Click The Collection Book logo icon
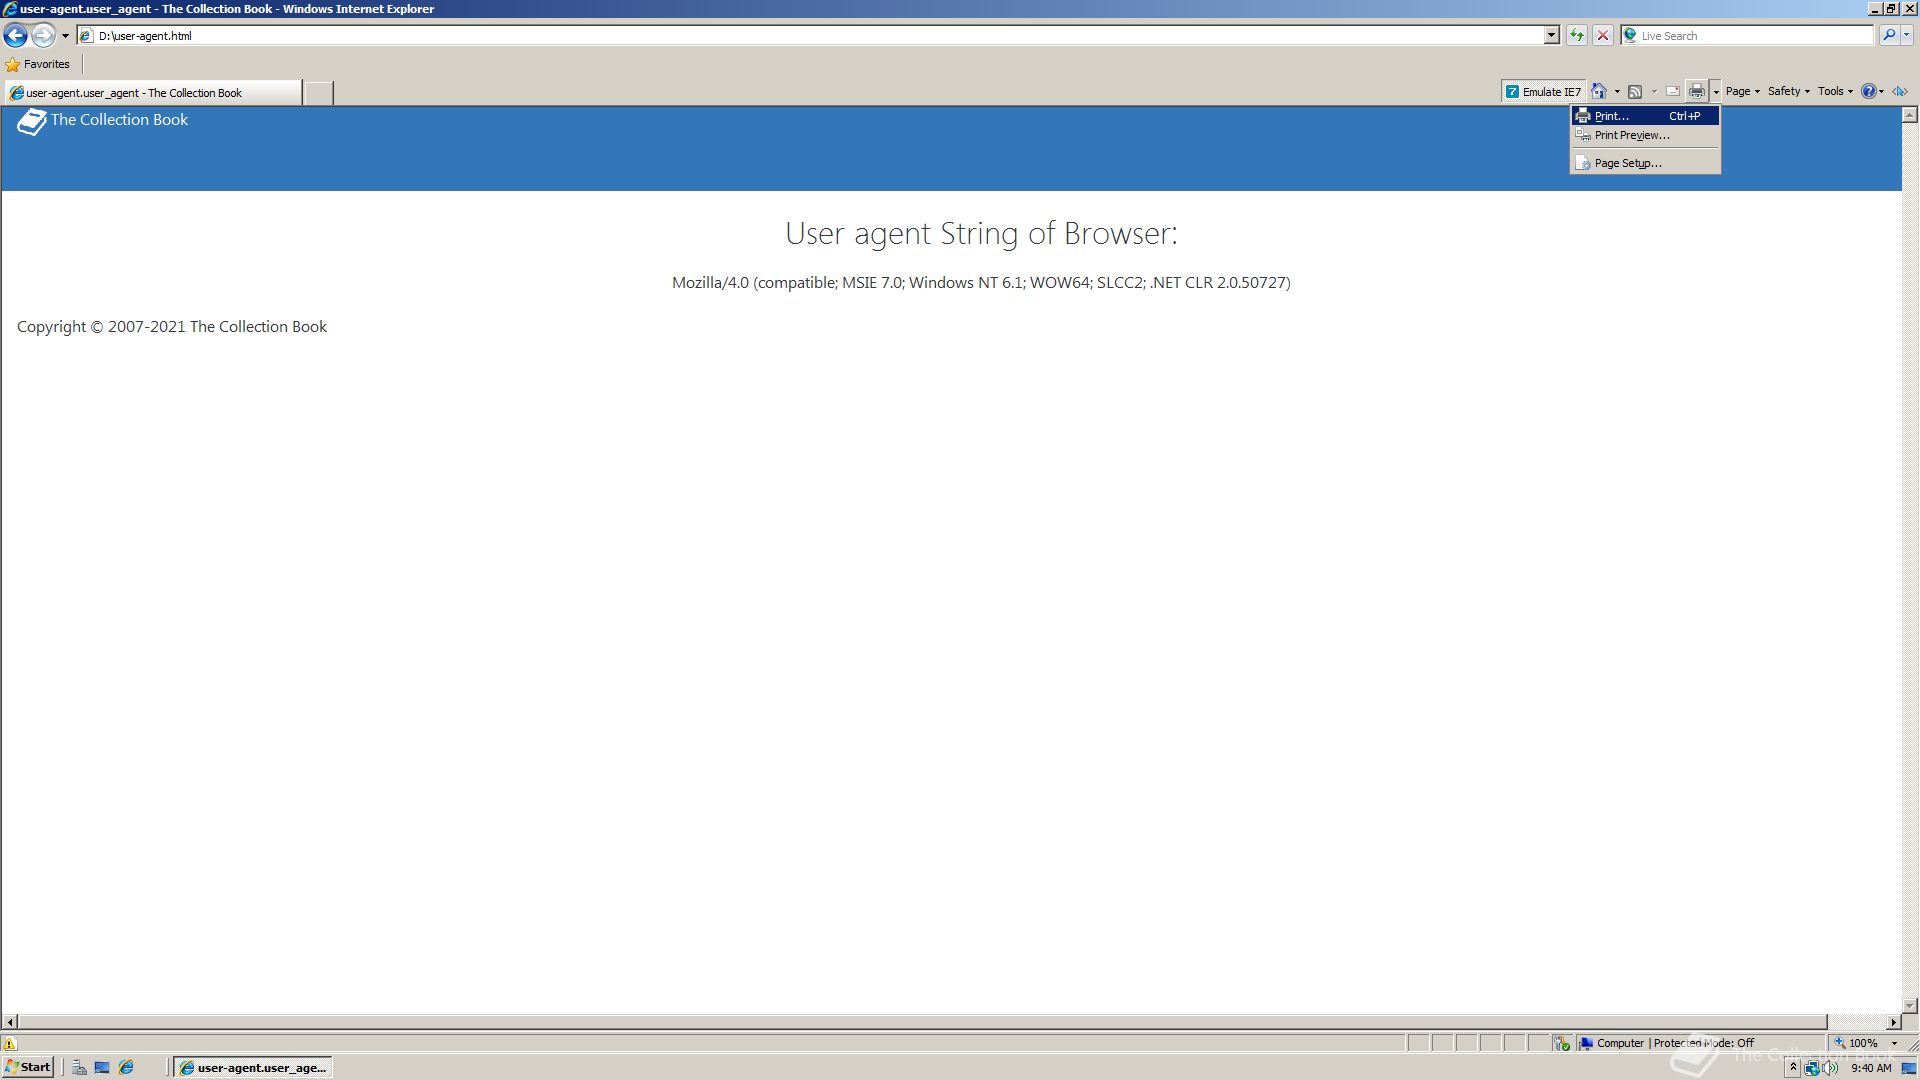 tap(32, 122)
